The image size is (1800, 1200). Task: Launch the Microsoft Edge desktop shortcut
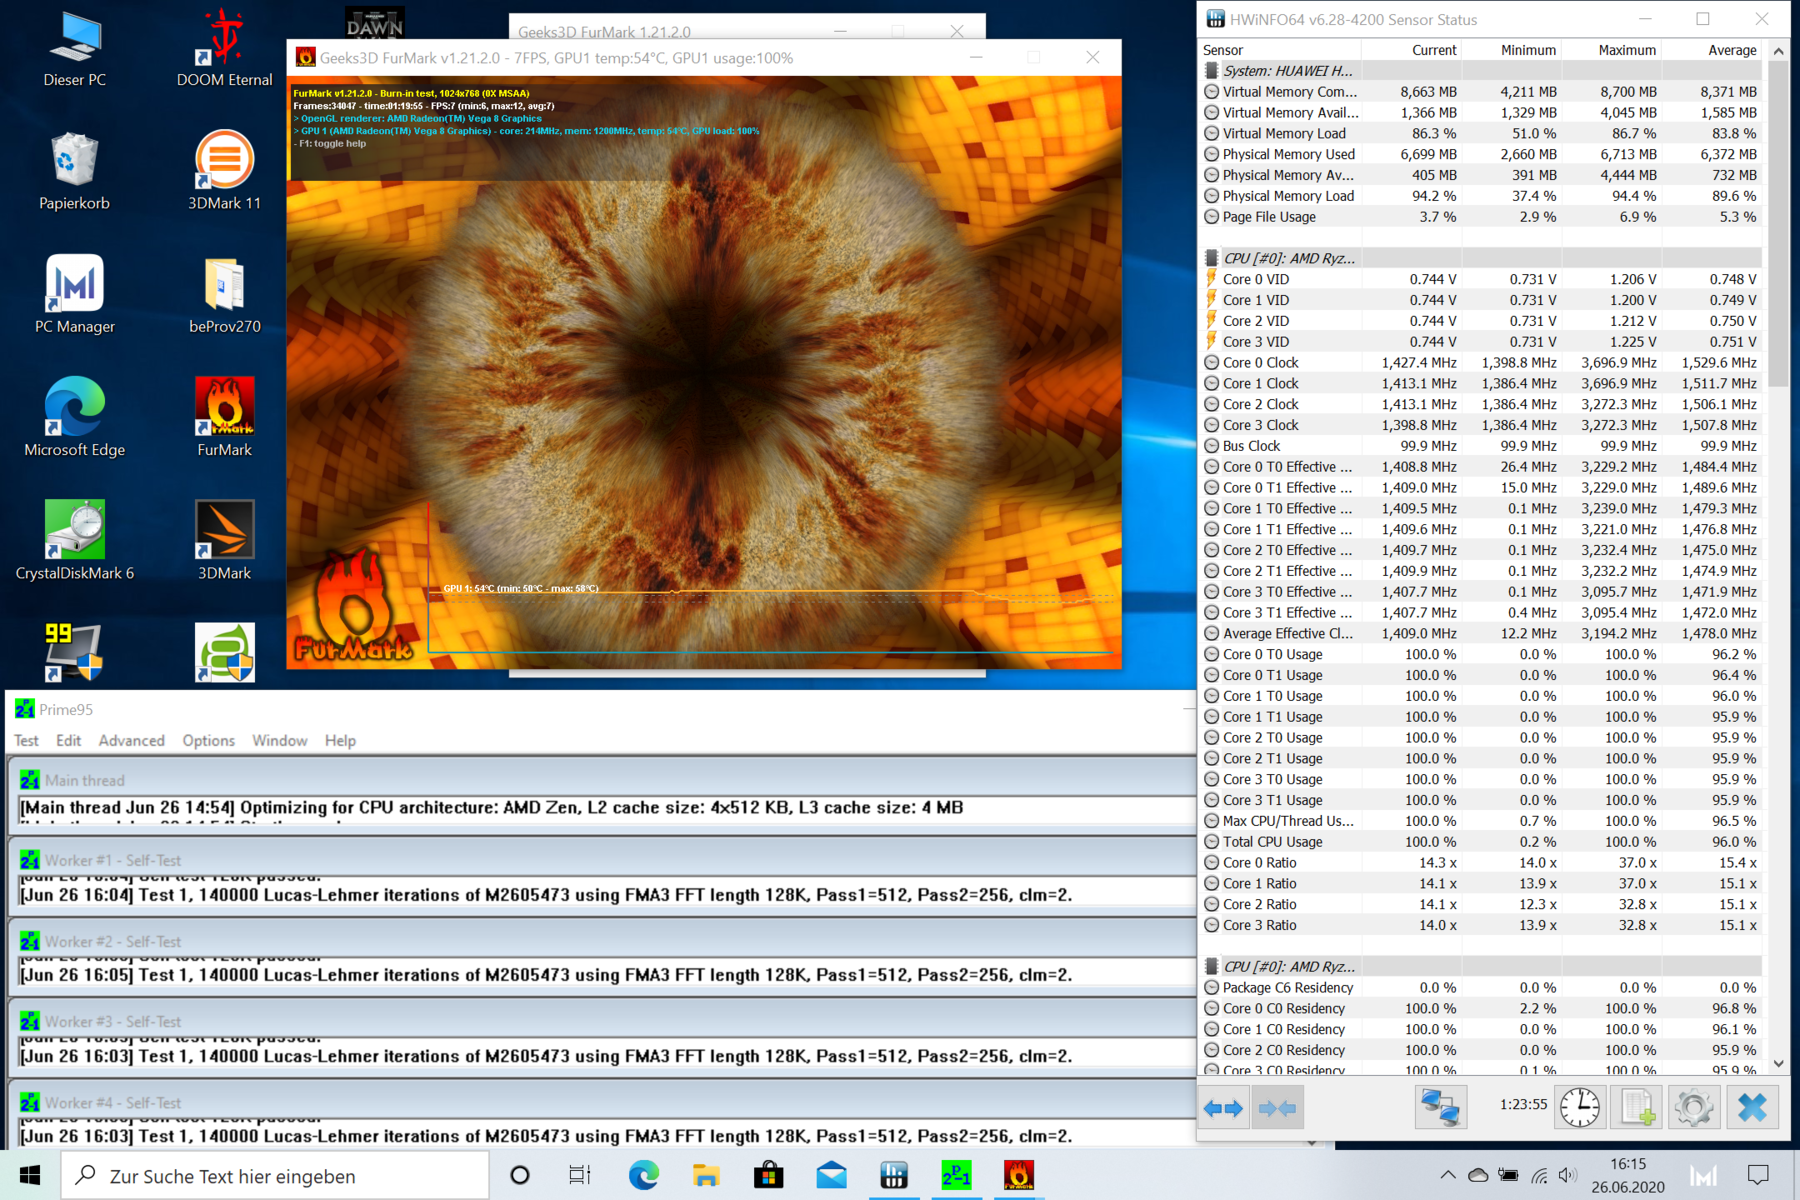click(x=75, y=418)
